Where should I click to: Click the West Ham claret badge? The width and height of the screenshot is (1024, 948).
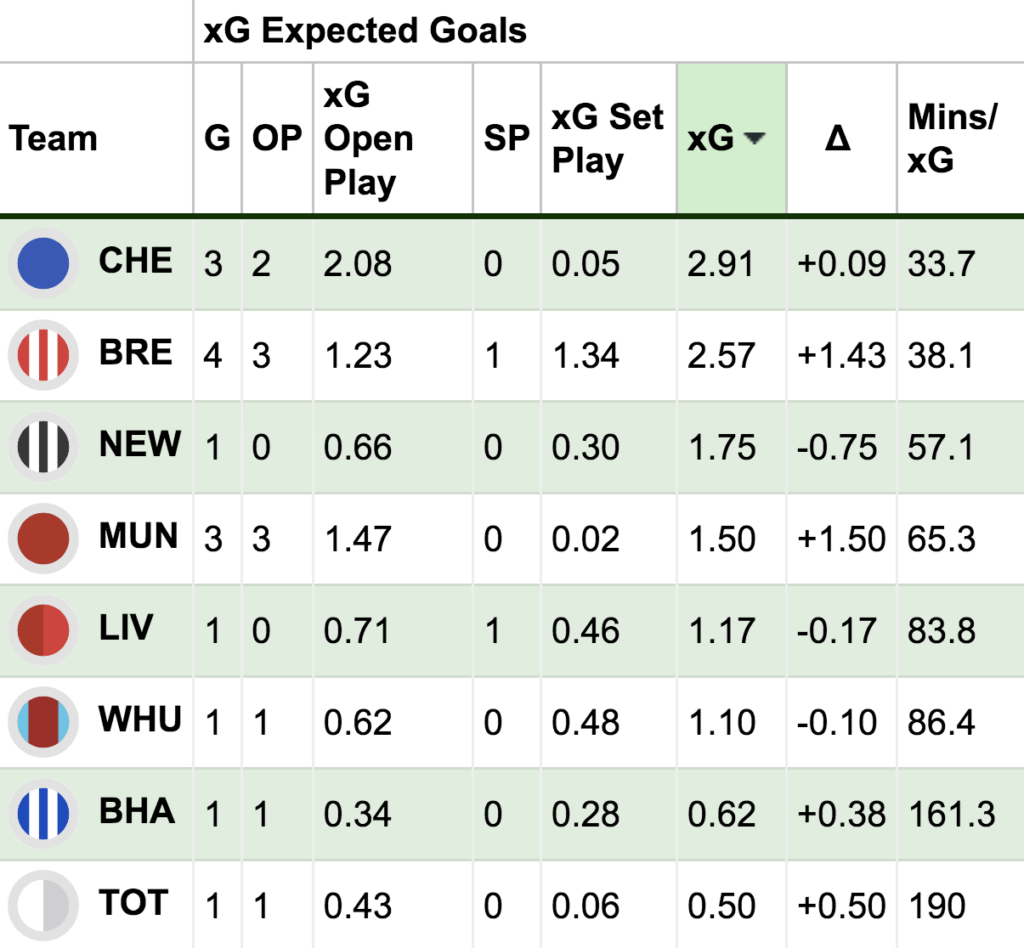(x=44, y=722)
